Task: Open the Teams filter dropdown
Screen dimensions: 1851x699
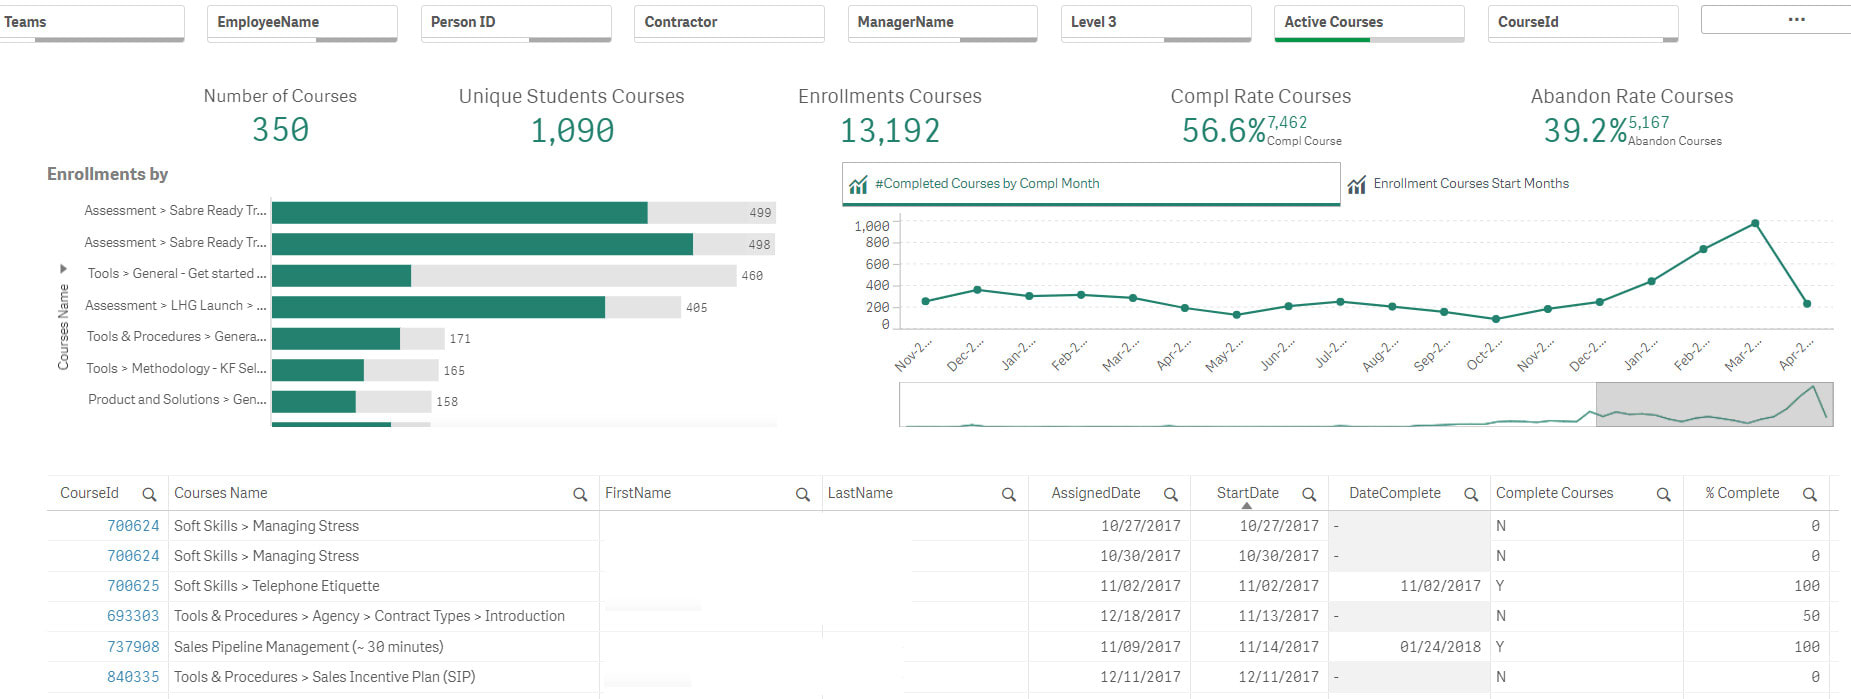Action: (92, 22)
